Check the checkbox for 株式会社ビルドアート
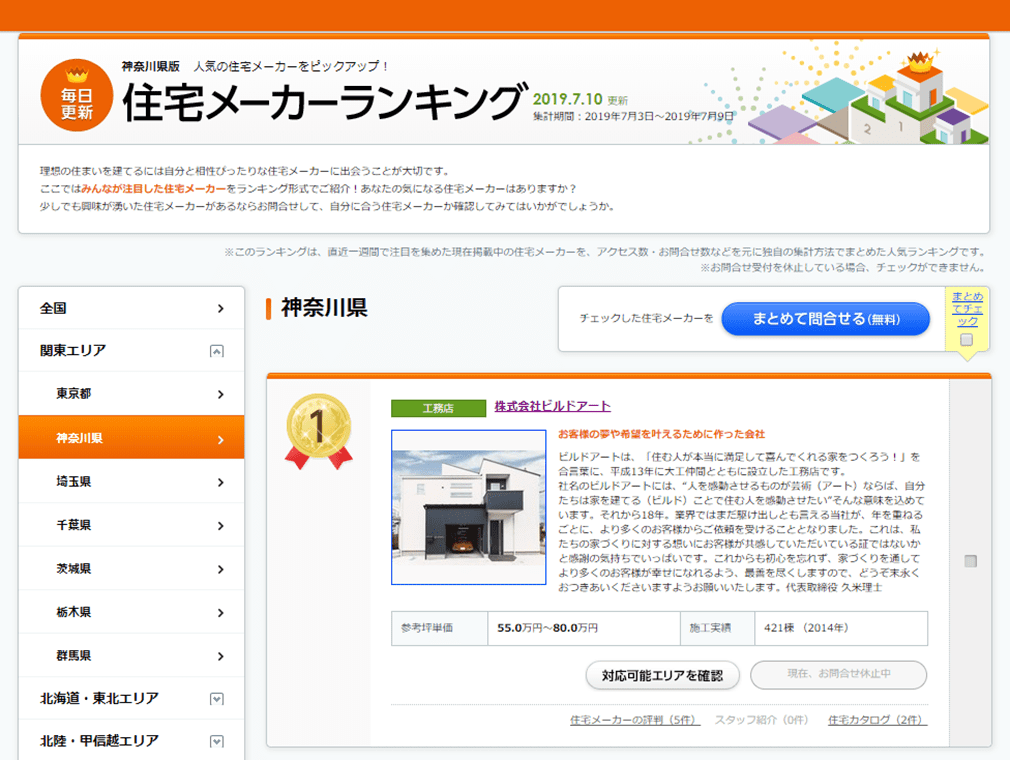The width and height of the screenshot is (1010, 760). click(x=970, y=561)
